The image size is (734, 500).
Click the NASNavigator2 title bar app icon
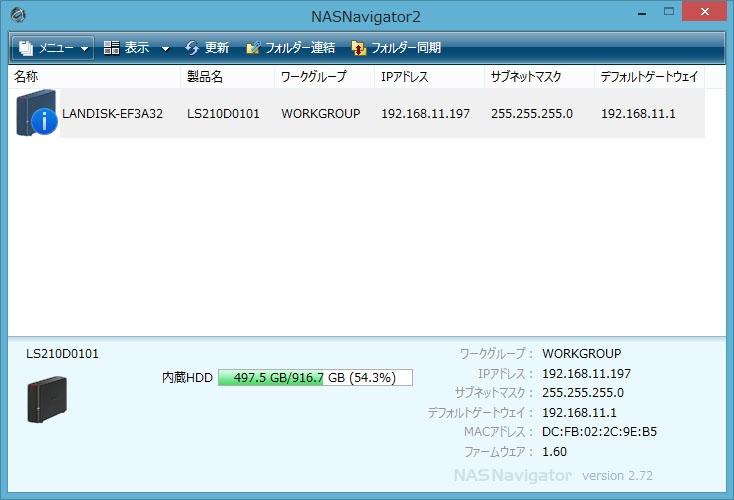tap(18, 15)
